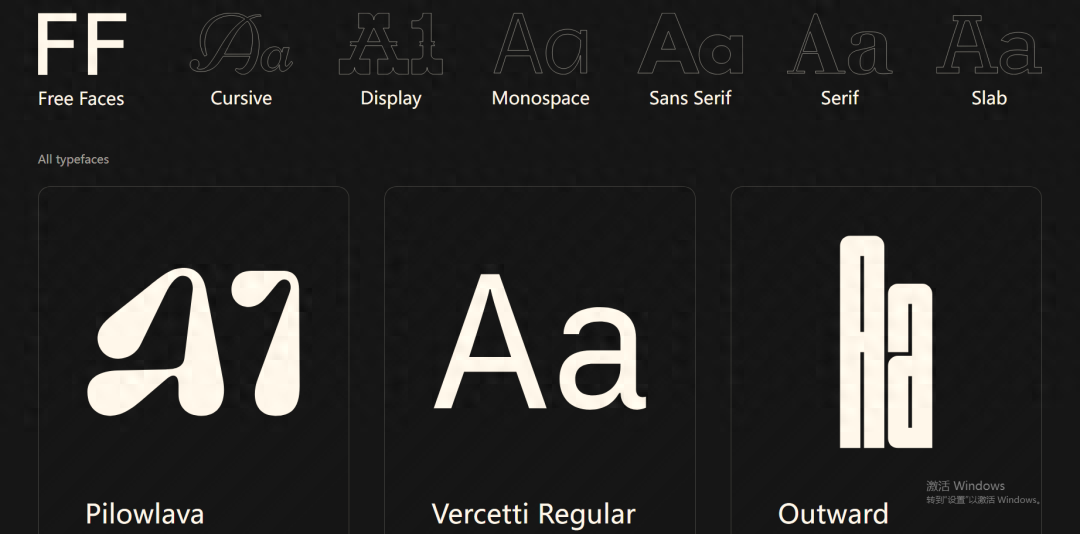Filter by the Monospace text label
This screenshot has height=534, width=1080.
[x=540, y=98]
